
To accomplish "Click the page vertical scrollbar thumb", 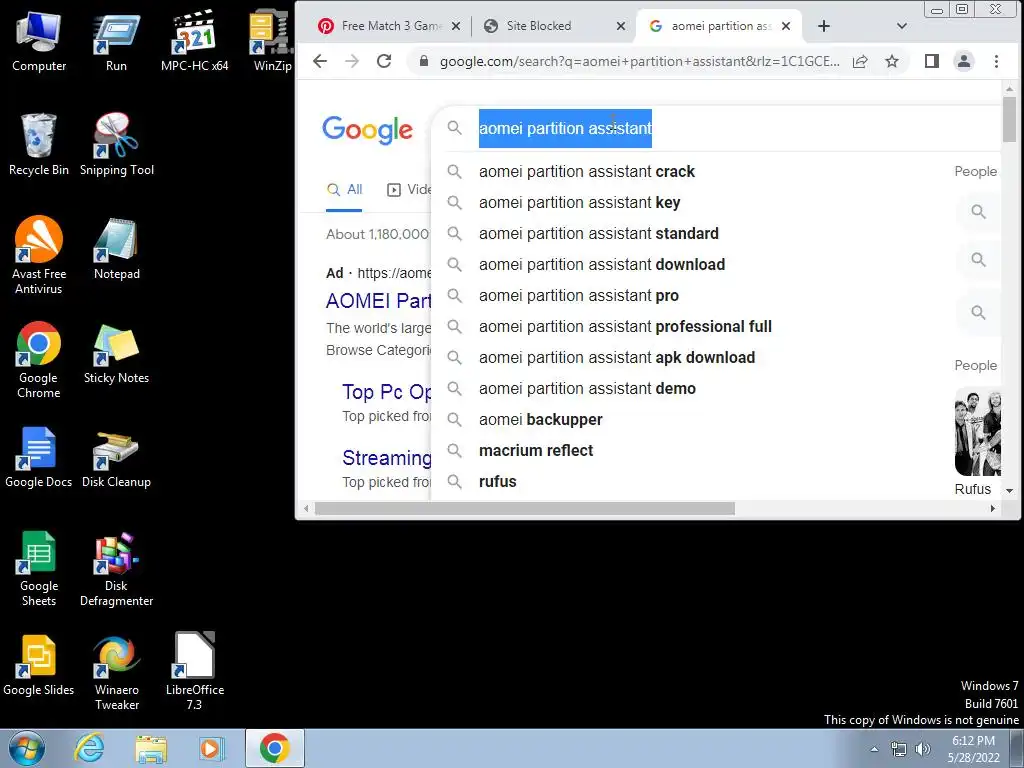I will pyautogui.click(x=1010, y=119).
